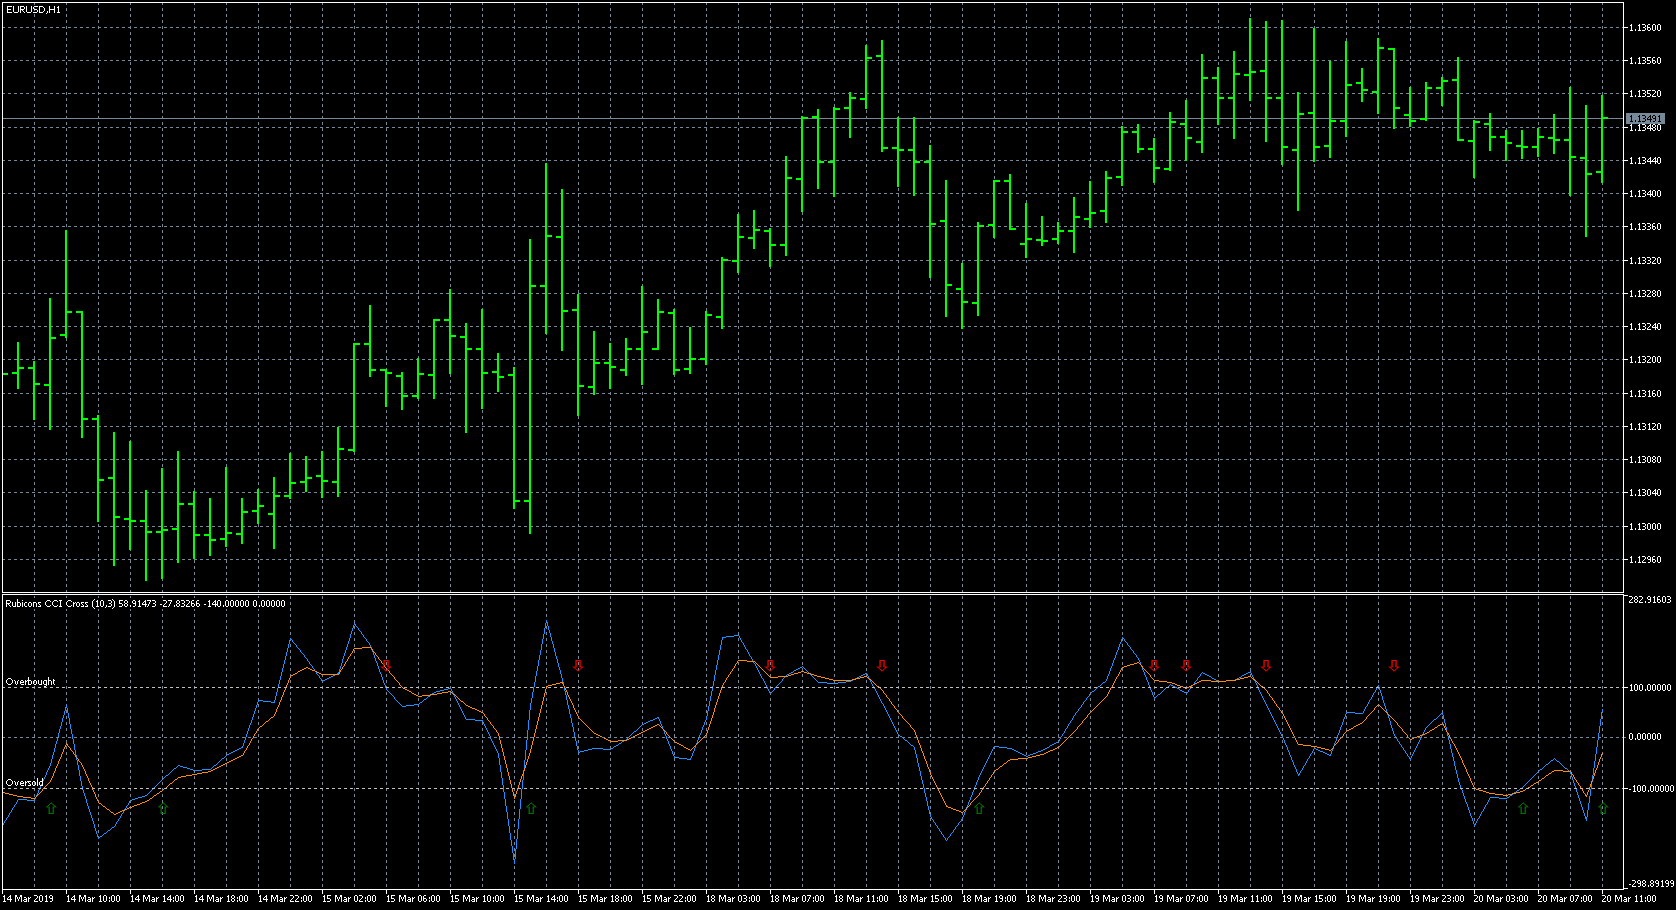Click the rightmost green buy arrow
Screen dimensions: 1676x910
1603,808
